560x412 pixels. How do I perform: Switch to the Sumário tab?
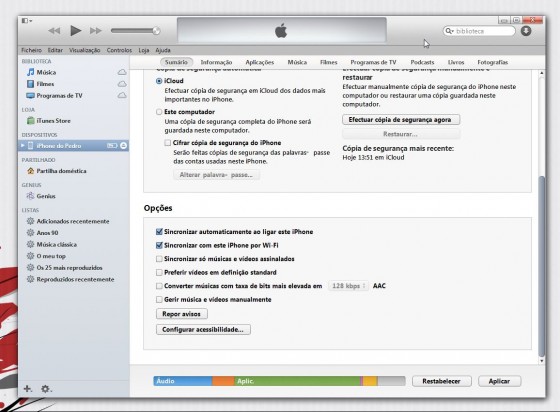tap(176, 62)
